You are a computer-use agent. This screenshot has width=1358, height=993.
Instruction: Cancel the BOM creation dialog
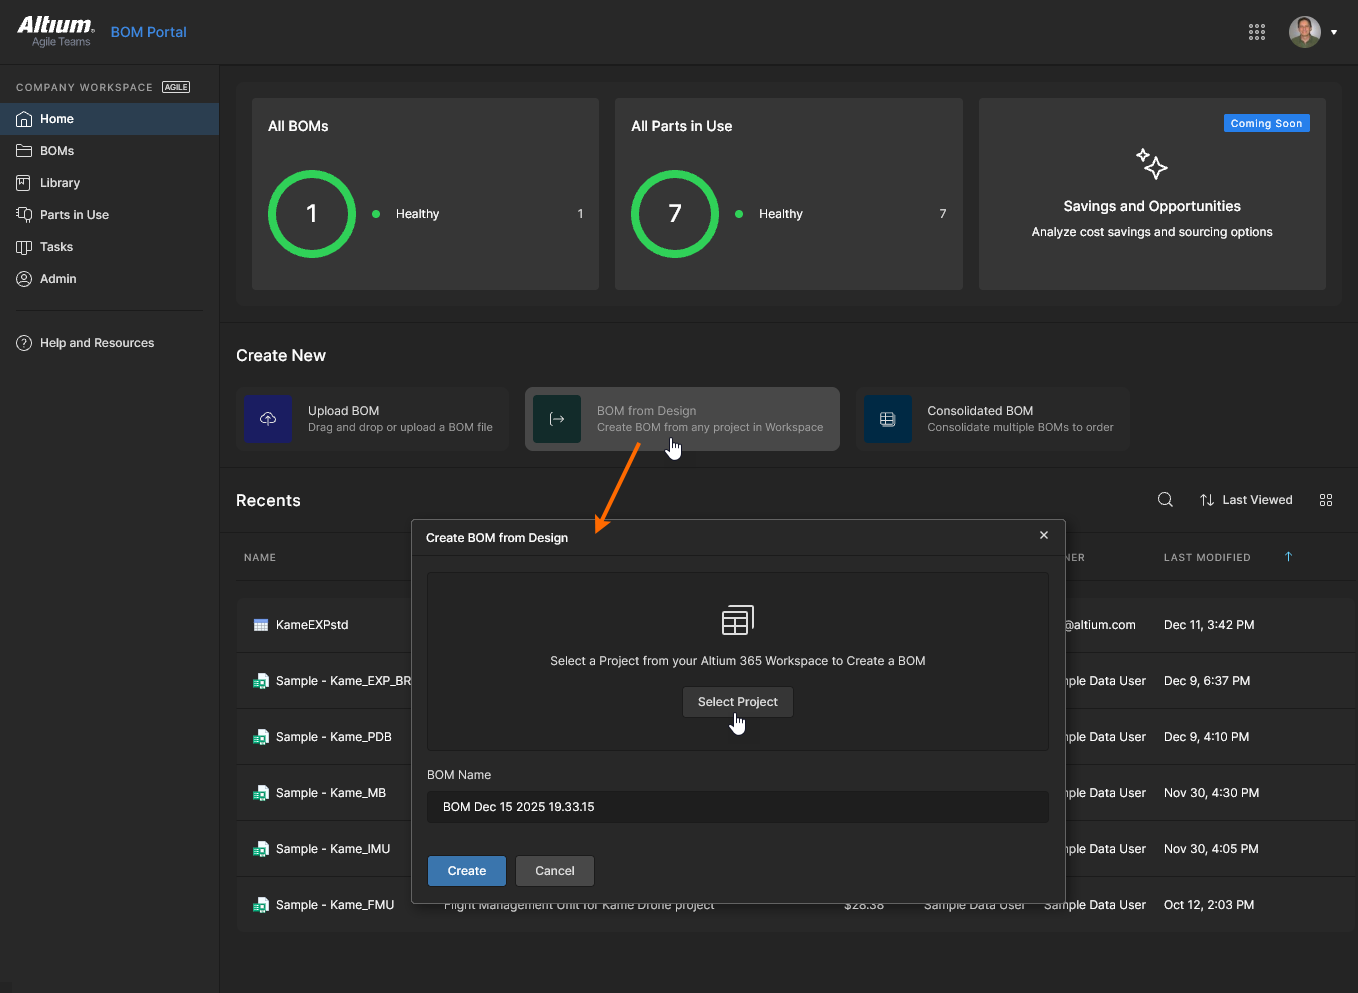[x=554, y=871]
